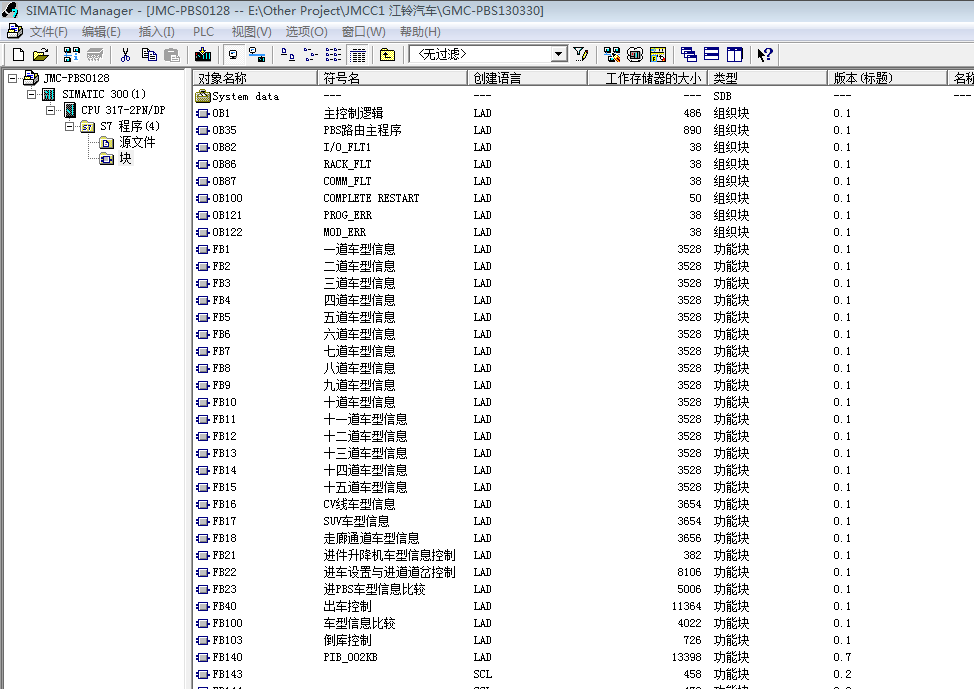Open the PLC menu

tap(203, 32)
